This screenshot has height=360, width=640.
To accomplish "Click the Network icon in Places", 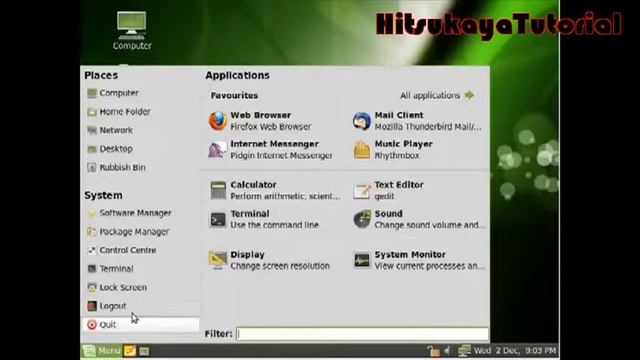I will 92,130.
